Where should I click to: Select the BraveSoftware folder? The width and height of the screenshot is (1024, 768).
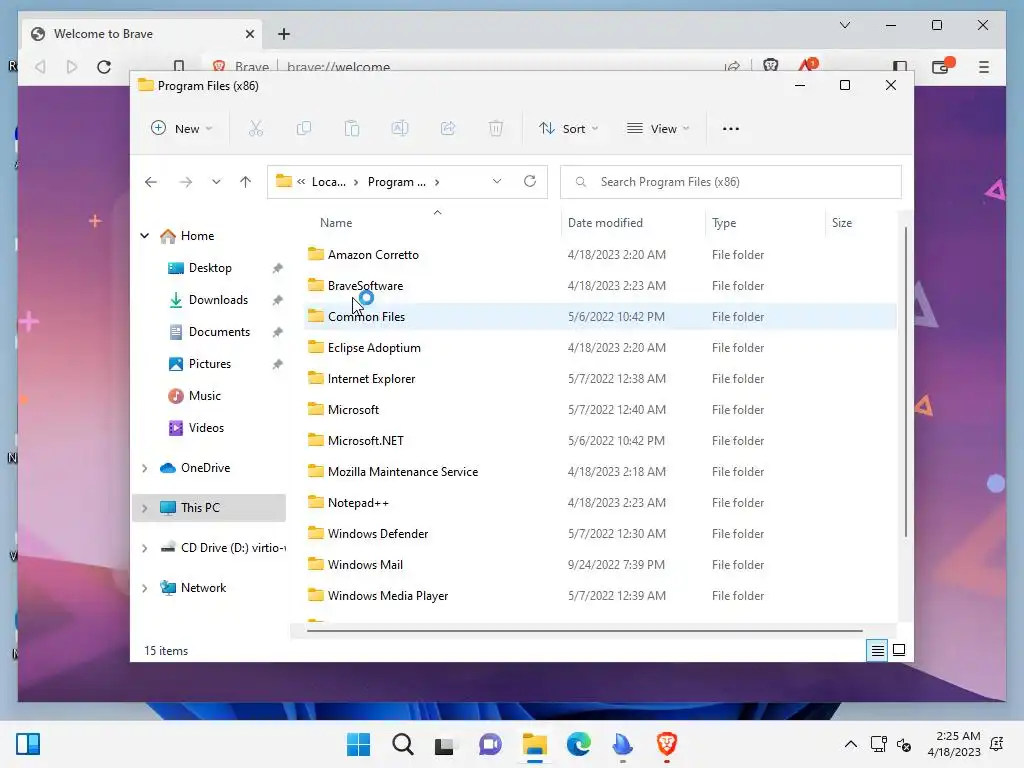pyautogui.click(x=600, y=285)
